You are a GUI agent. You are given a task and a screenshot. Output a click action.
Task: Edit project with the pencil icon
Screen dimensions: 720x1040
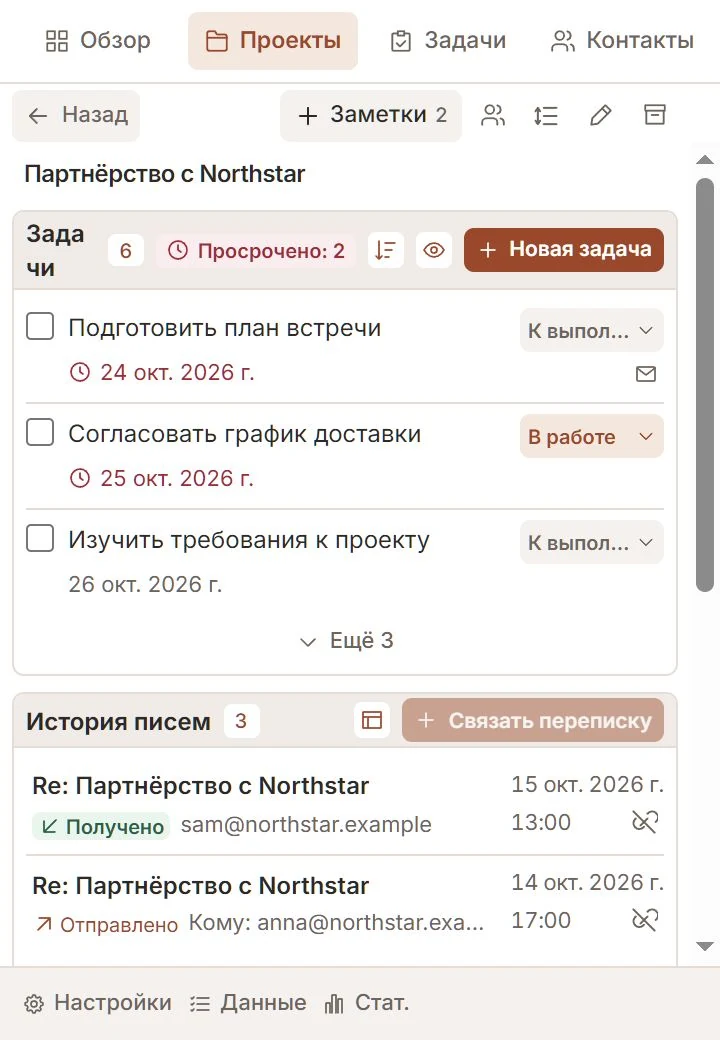(601, 115)
